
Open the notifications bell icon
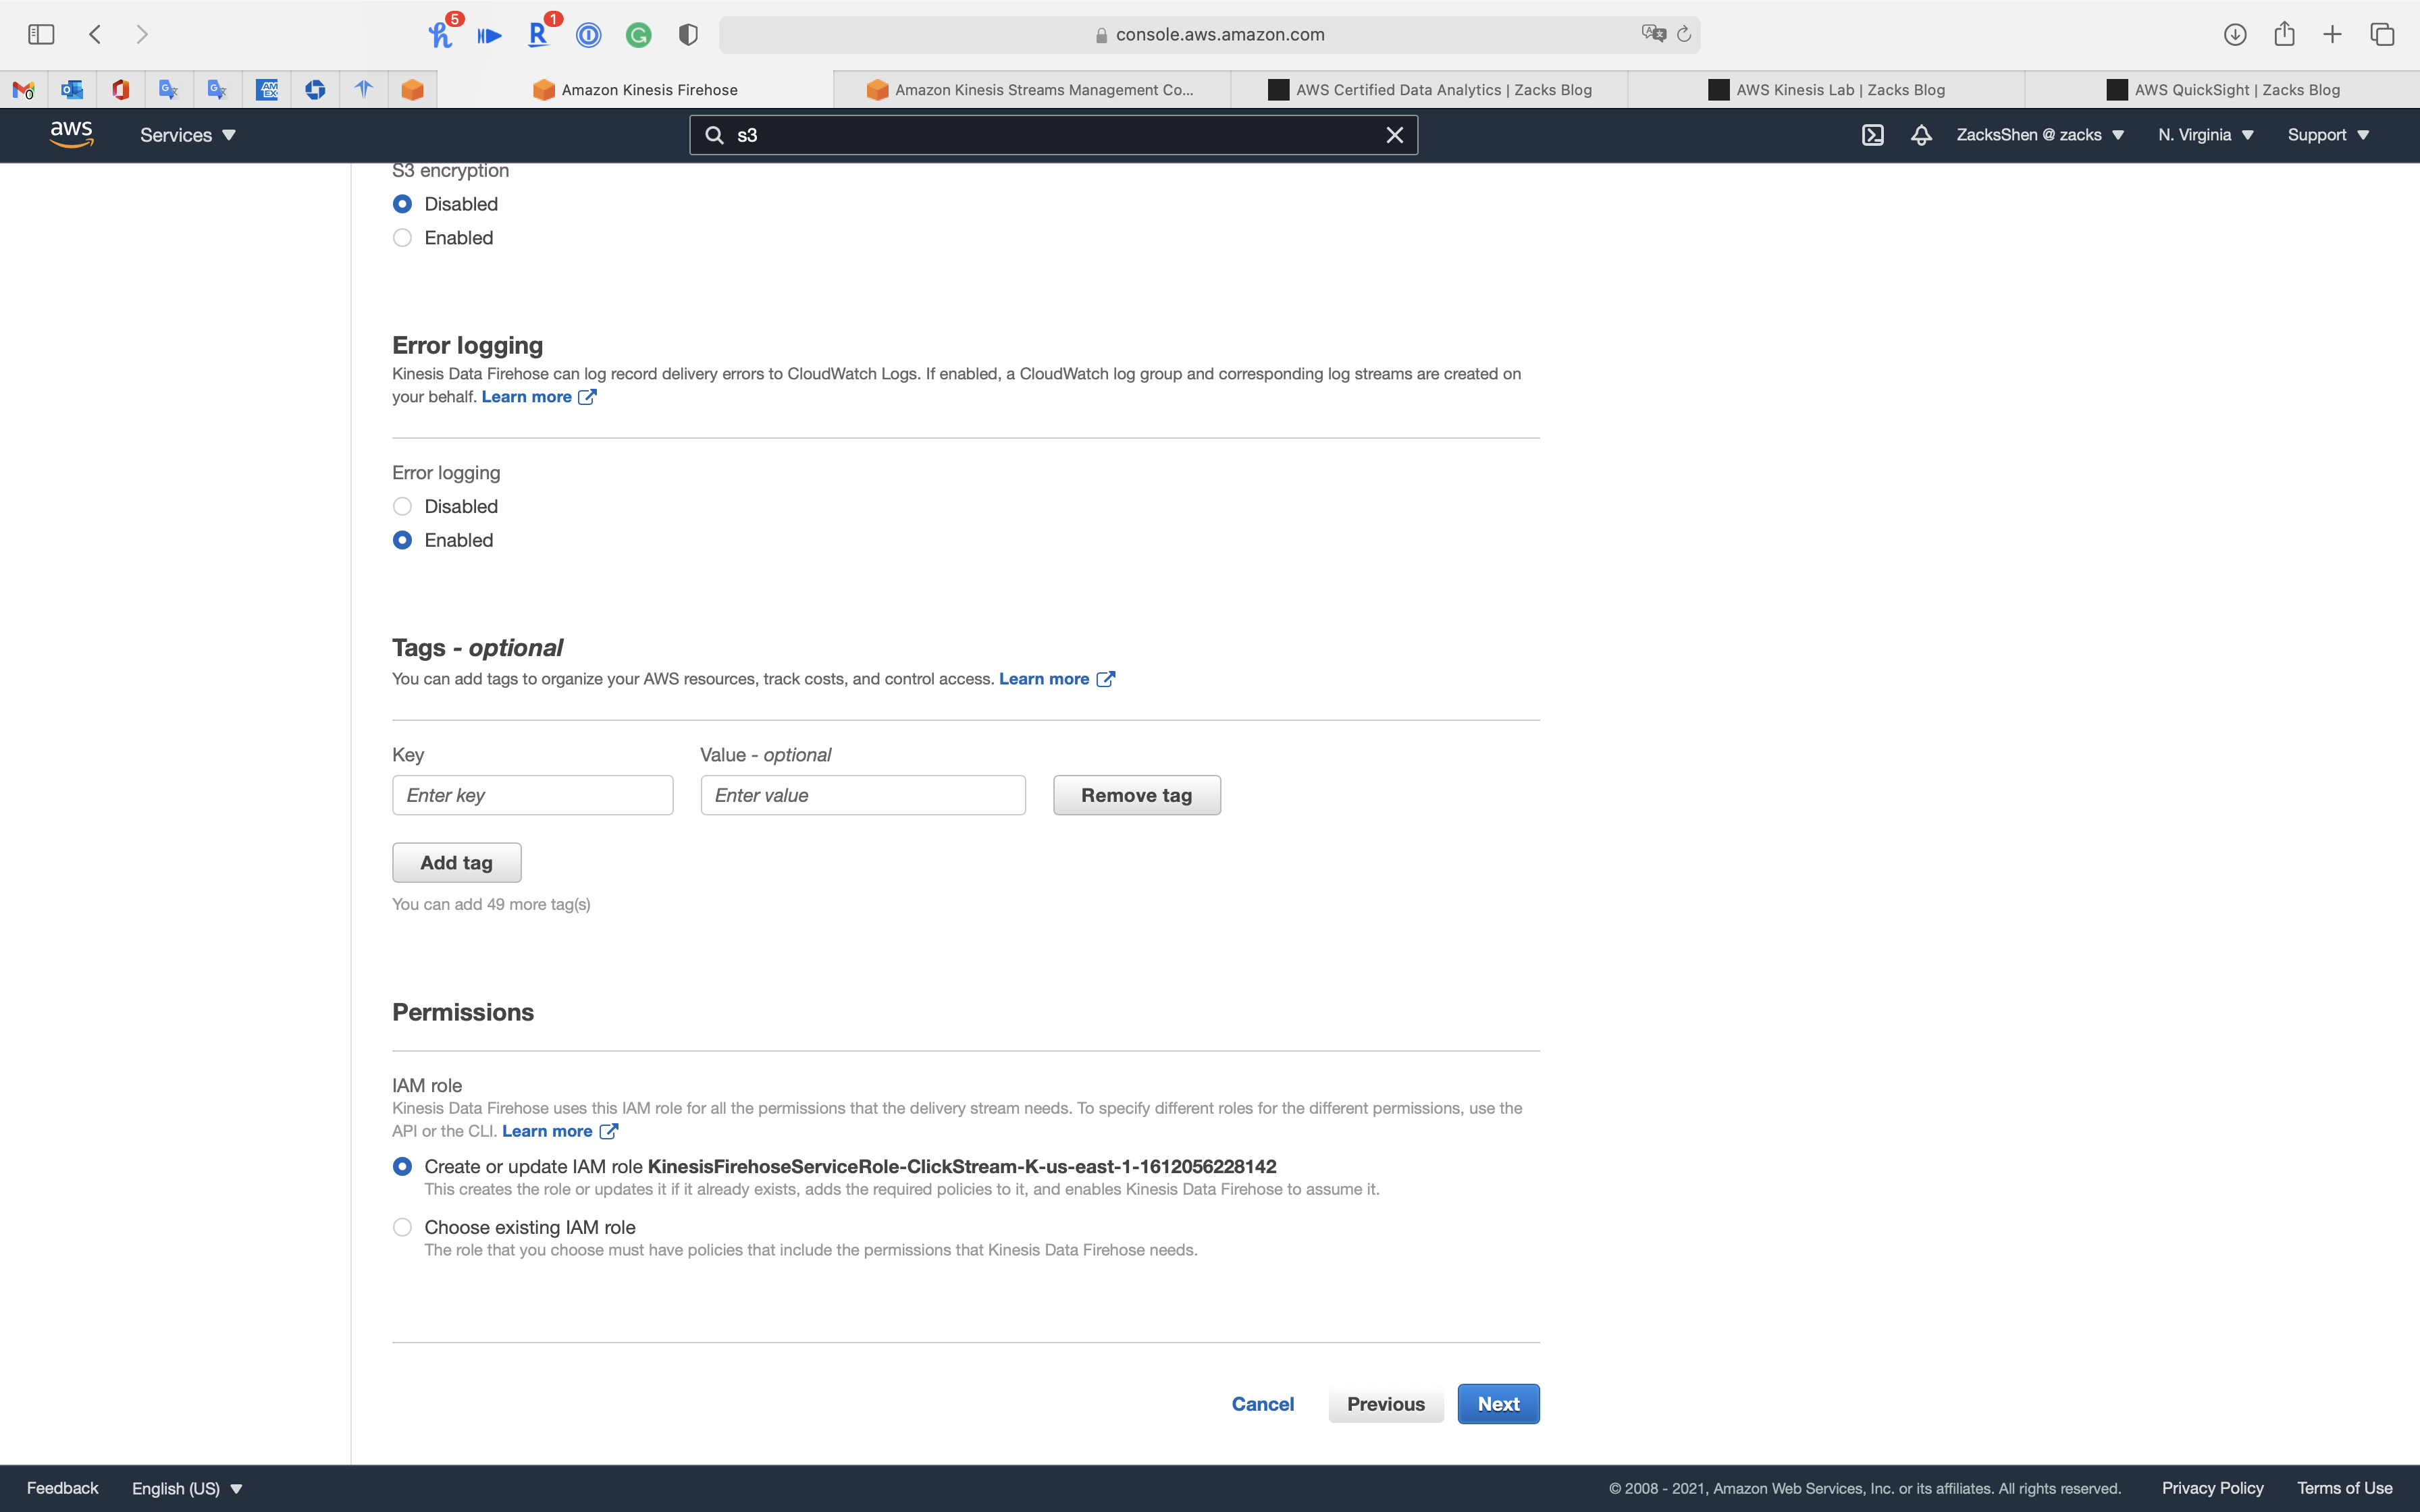pos(1920,135)
